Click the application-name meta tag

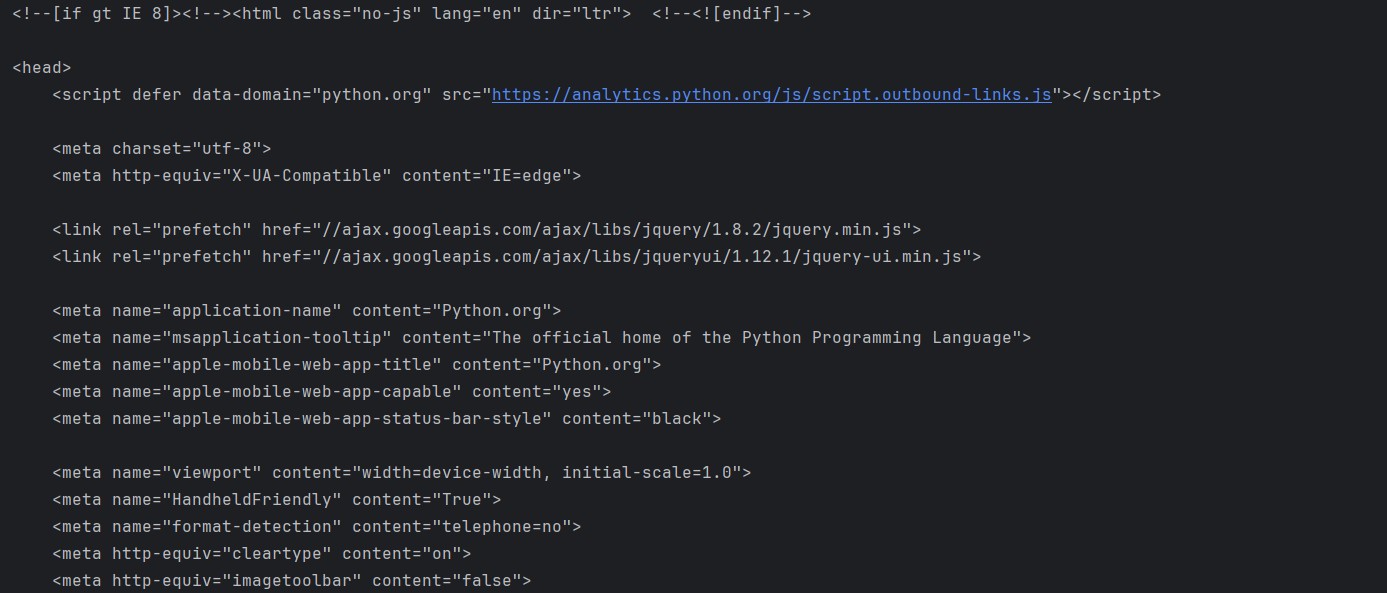pyautogui.click(x=307, y=311)
